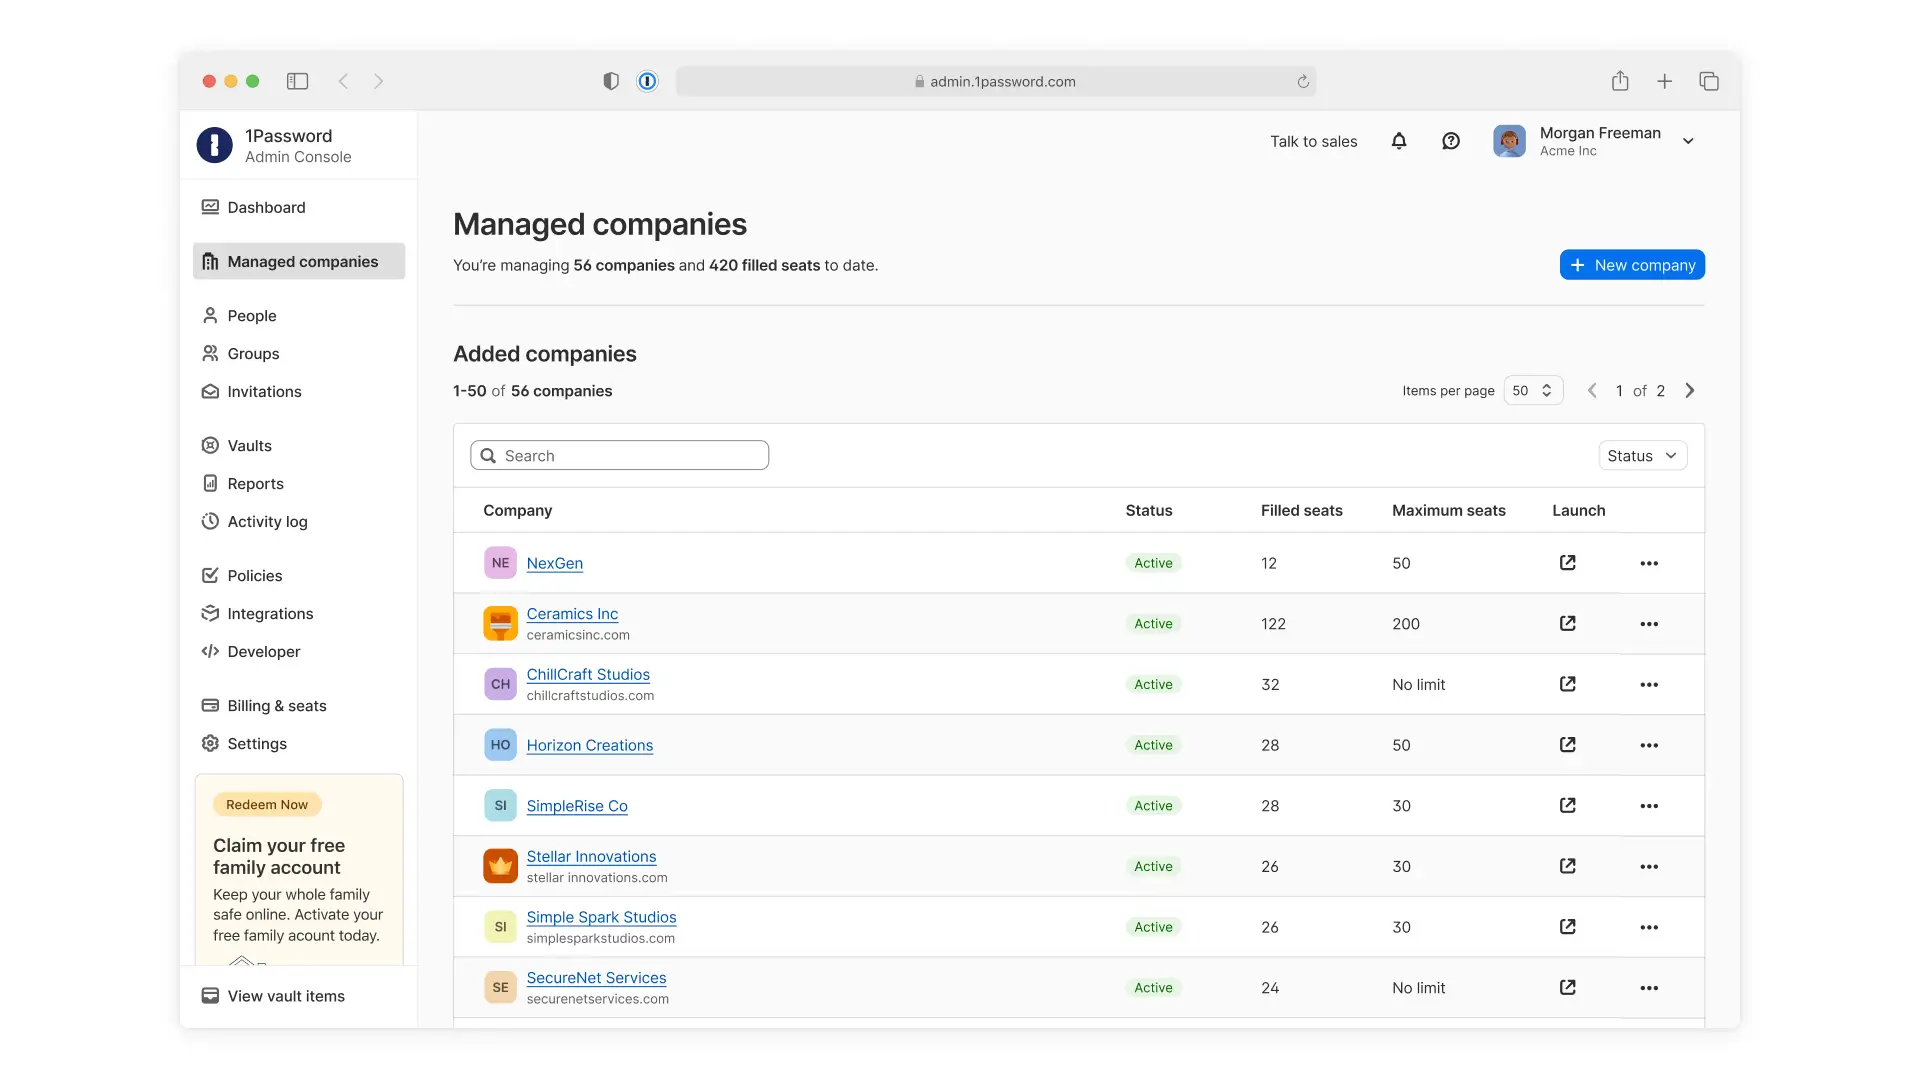Open Invitations in sidebar

tap(299, 391)
